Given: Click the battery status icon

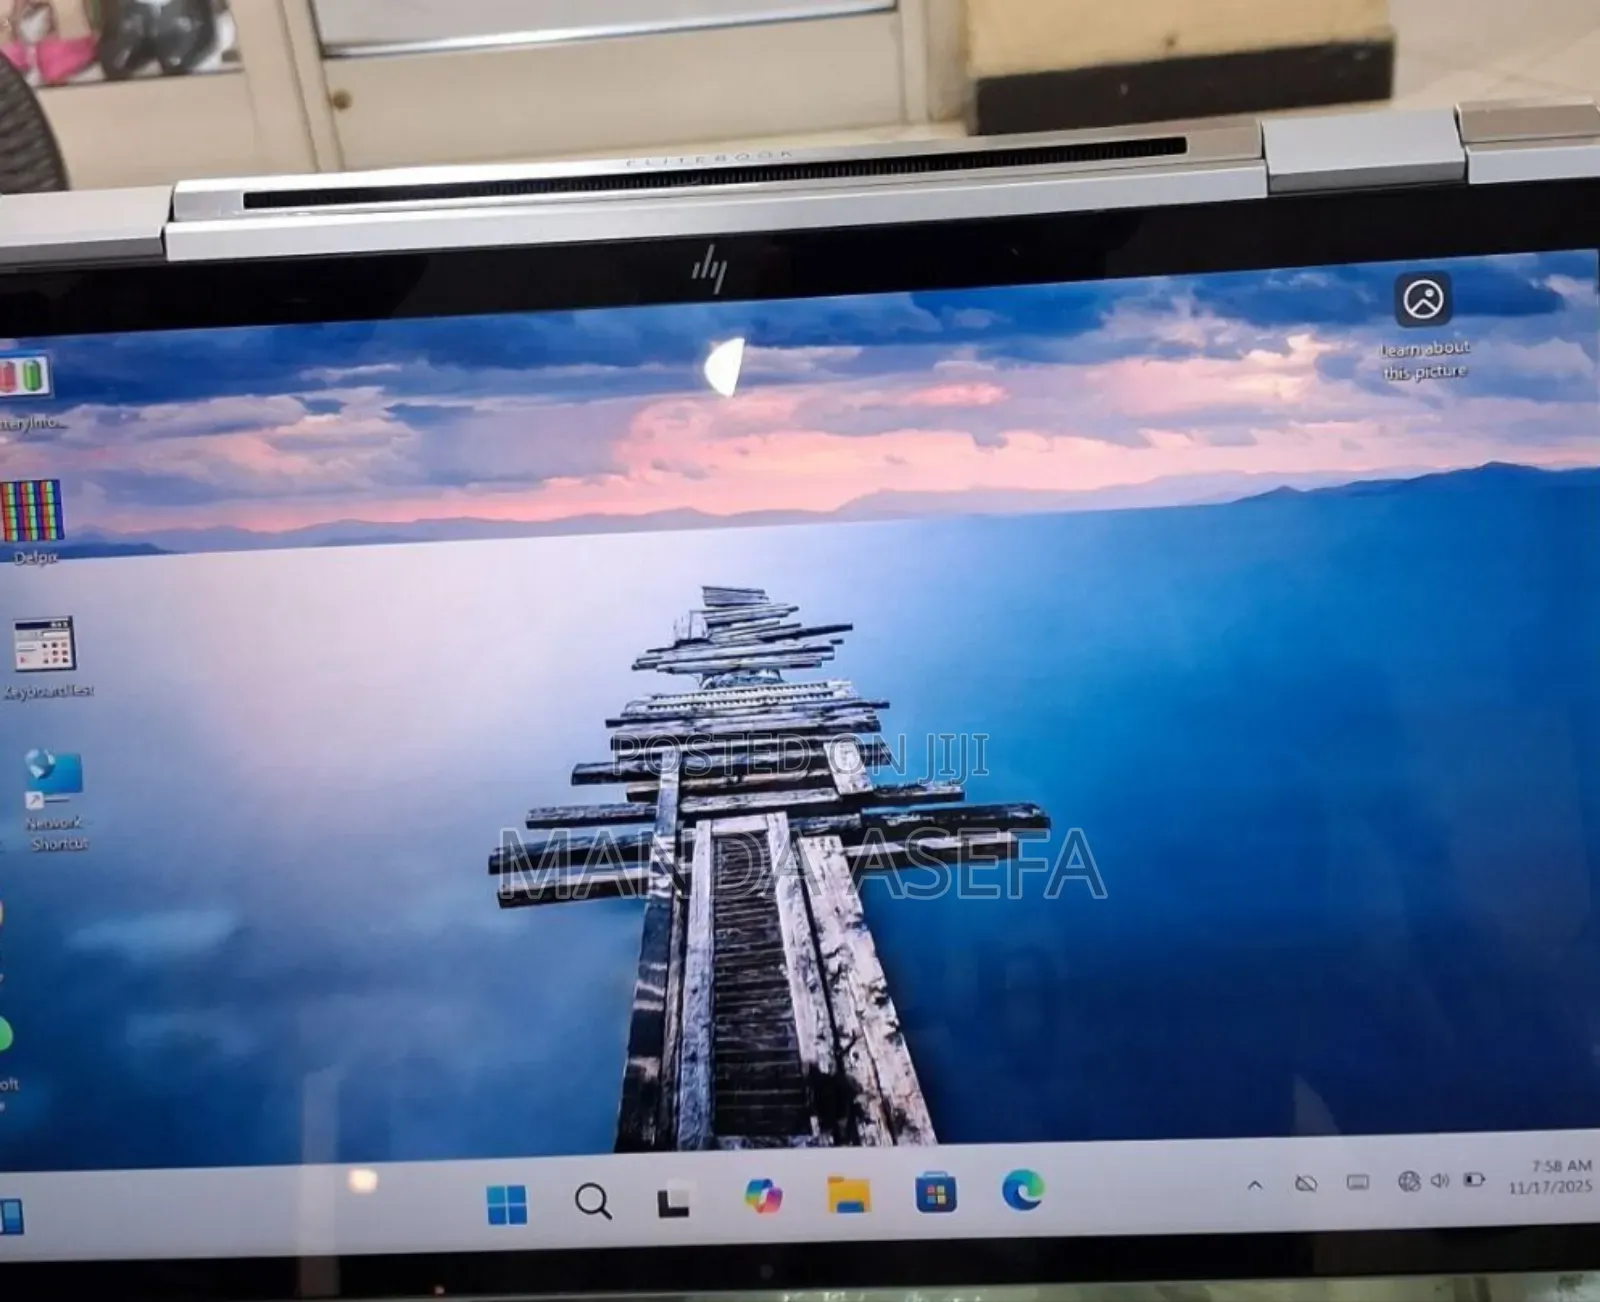Looking at the screenshot, I should (1474, 1180).
